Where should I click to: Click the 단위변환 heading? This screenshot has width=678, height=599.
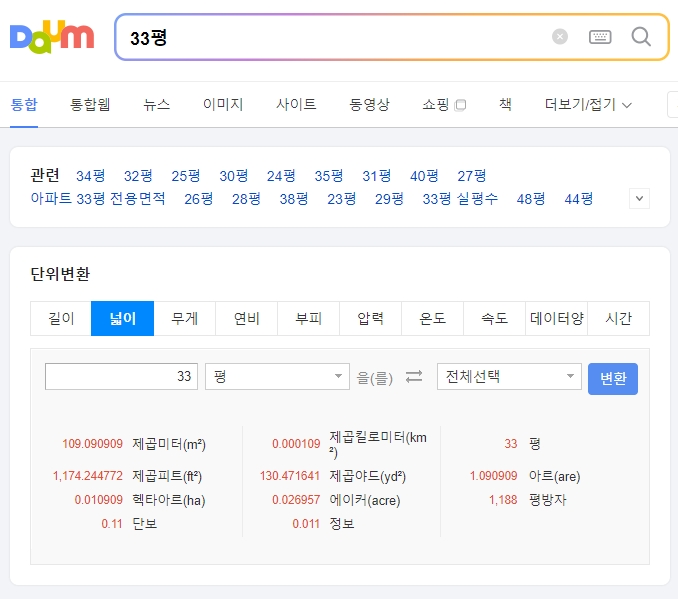60,274
